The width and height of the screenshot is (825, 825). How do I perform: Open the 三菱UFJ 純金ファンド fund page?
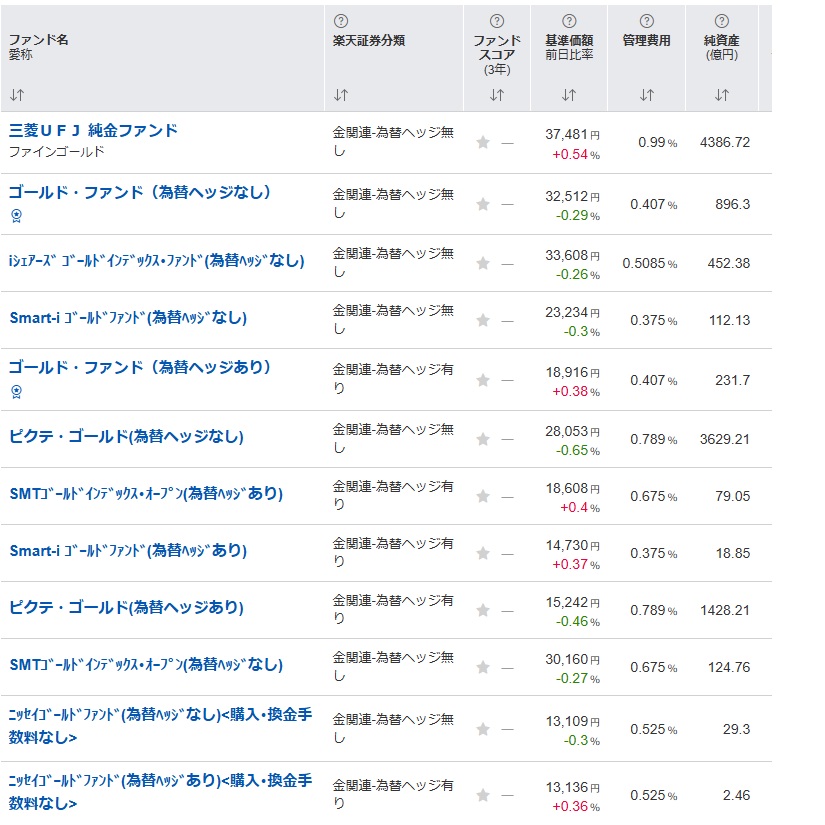tap(93, 131)
